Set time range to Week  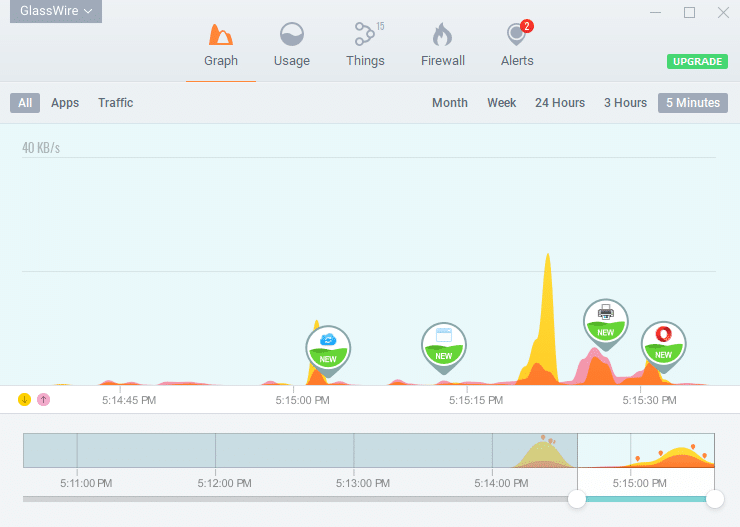tap(502, 103)
